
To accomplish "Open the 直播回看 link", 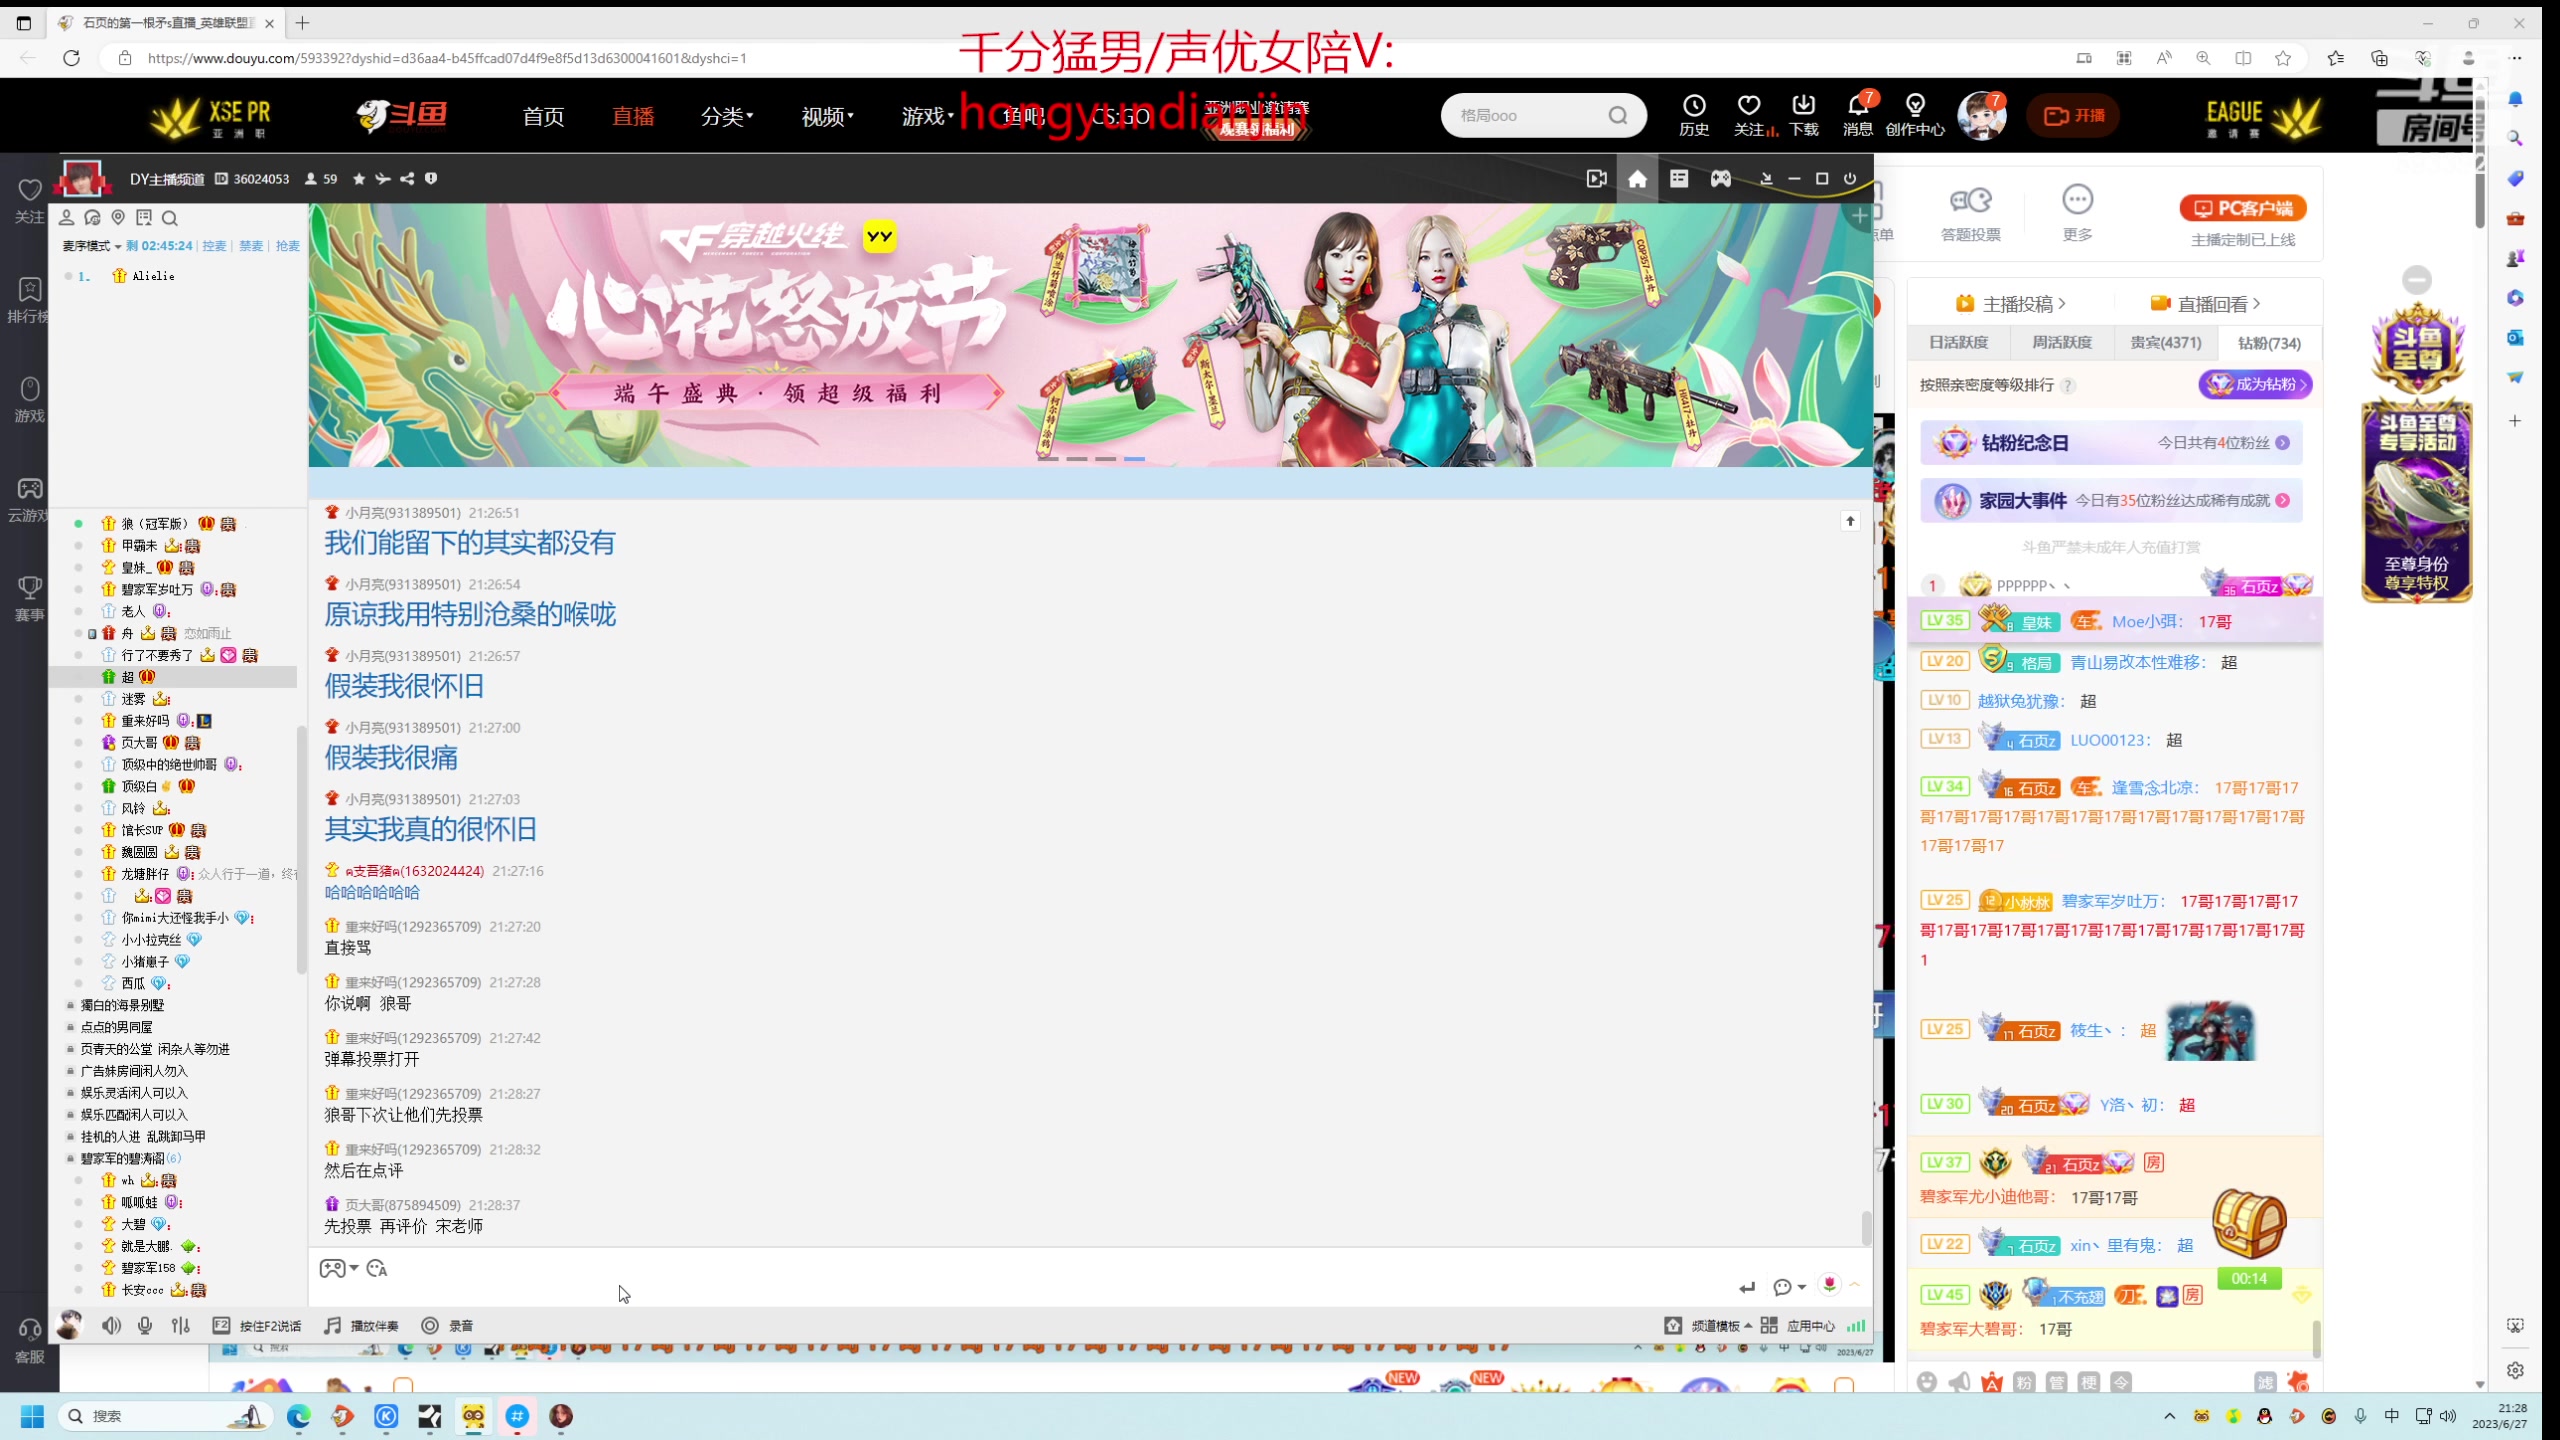I will [2205, 304].
